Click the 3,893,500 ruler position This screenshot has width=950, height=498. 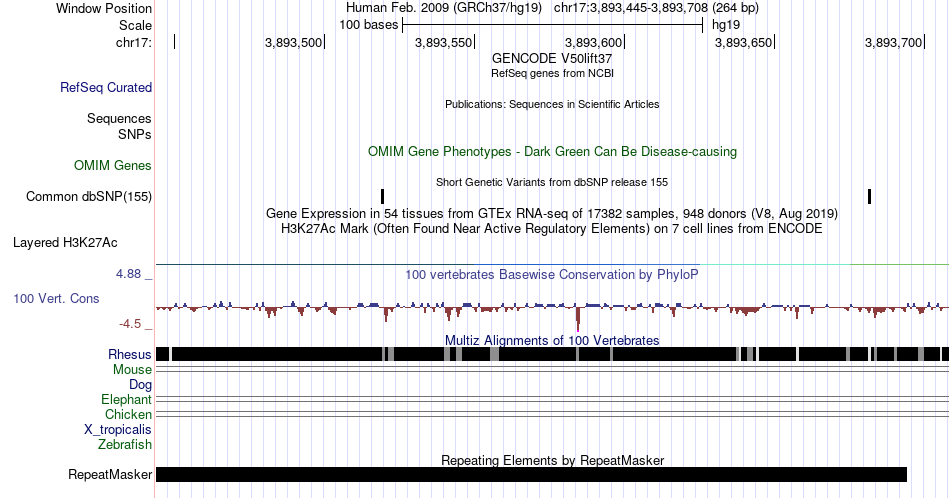(x=293, y=42)
